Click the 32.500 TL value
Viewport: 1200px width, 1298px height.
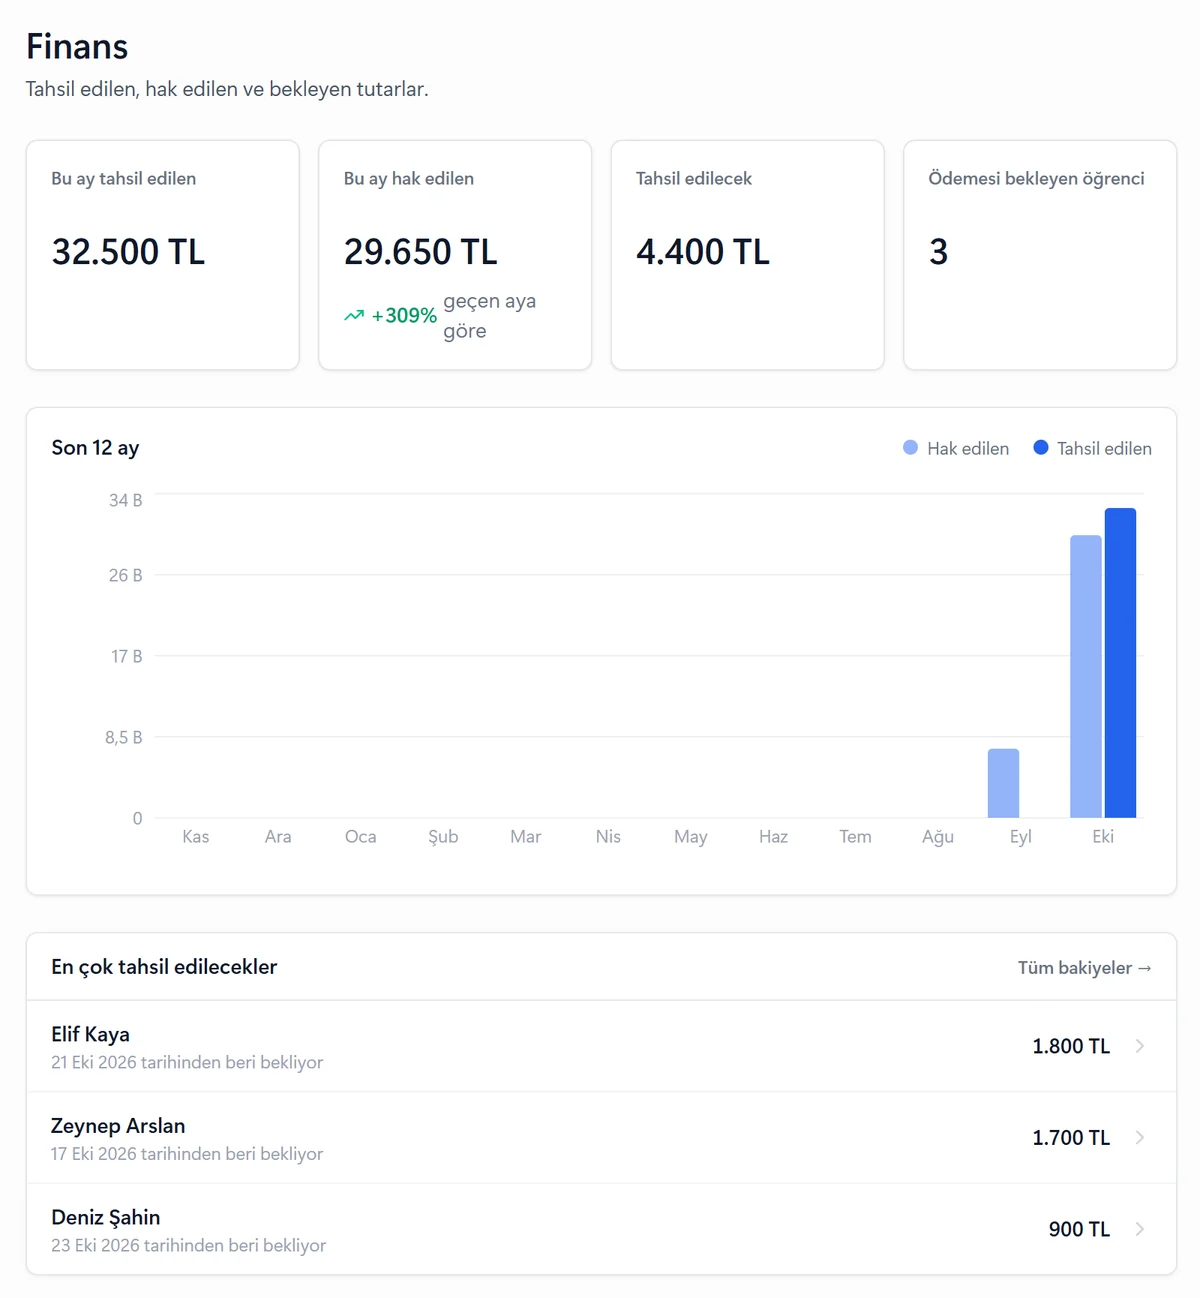[128, 252]
